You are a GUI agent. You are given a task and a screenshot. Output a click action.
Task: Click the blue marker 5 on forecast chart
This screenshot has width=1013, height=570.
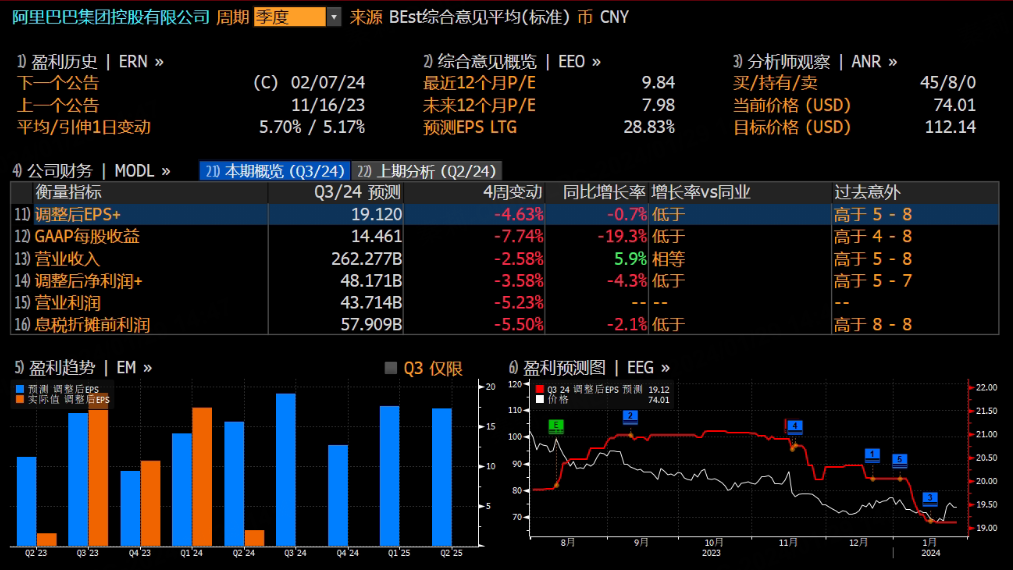900,460
